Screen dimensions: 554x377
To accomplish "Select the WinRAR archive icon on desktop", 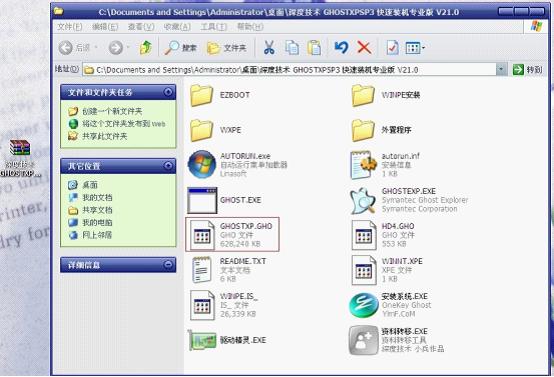I will tap(20, 148).
